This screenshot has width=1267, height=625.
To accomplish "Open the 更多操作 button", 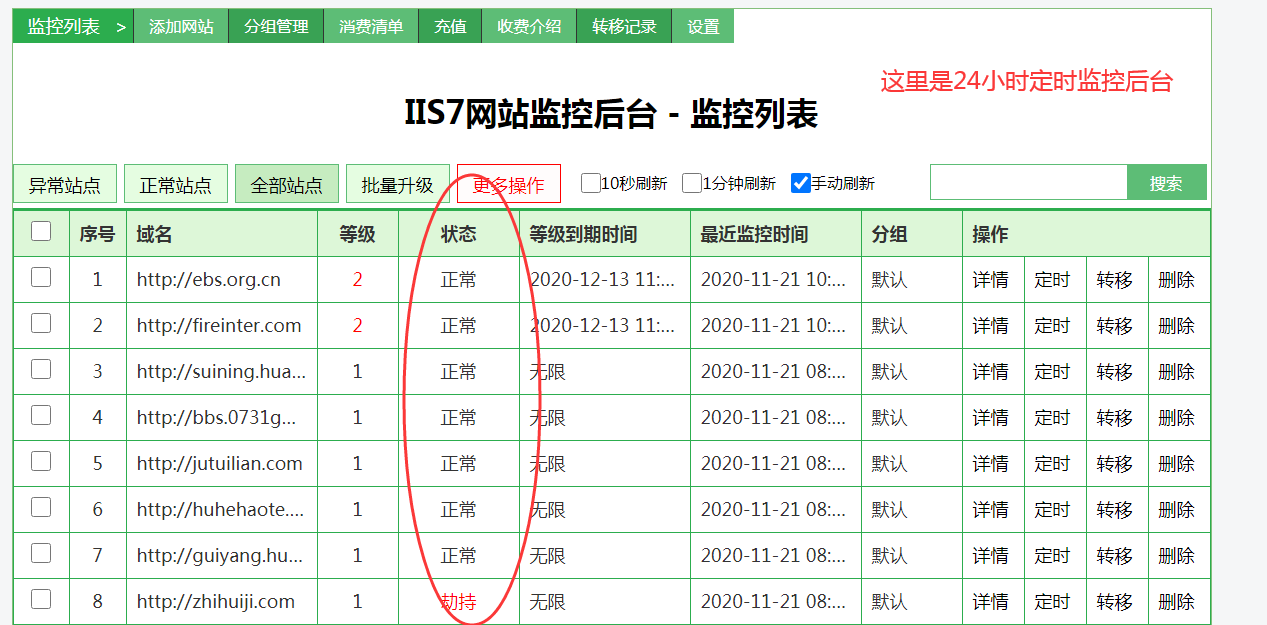I will (x=509, y=184).
